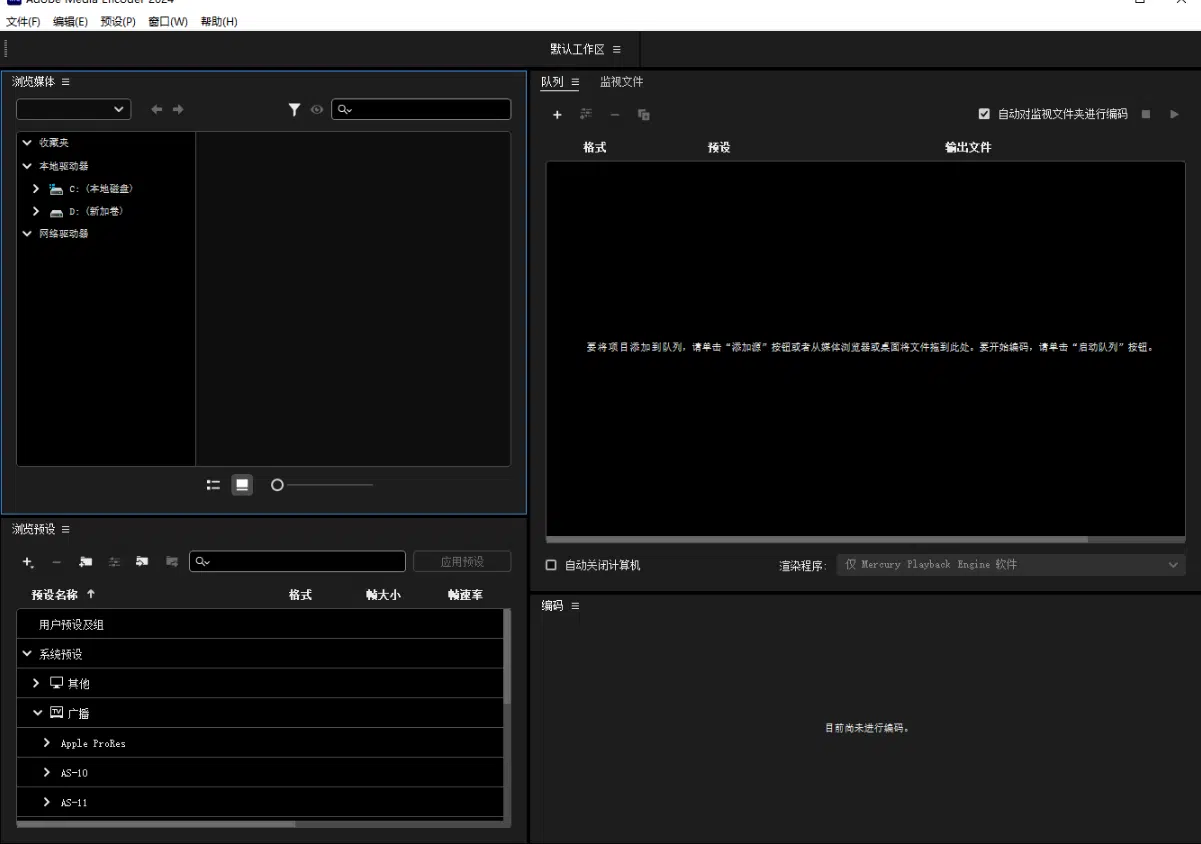
Task: Open the 渲染程序 Mercury Playback Engine dropdown
Action: click(1012, 565)
